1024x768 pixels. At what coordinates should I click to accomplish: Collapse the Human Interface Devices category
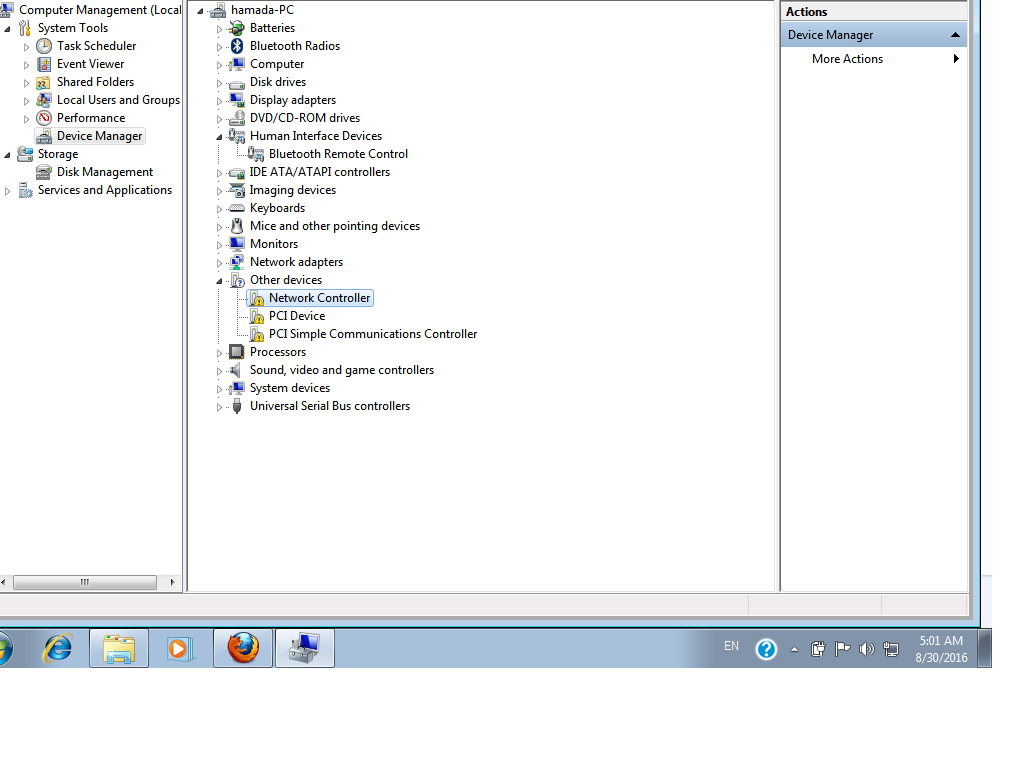(219, 136)
